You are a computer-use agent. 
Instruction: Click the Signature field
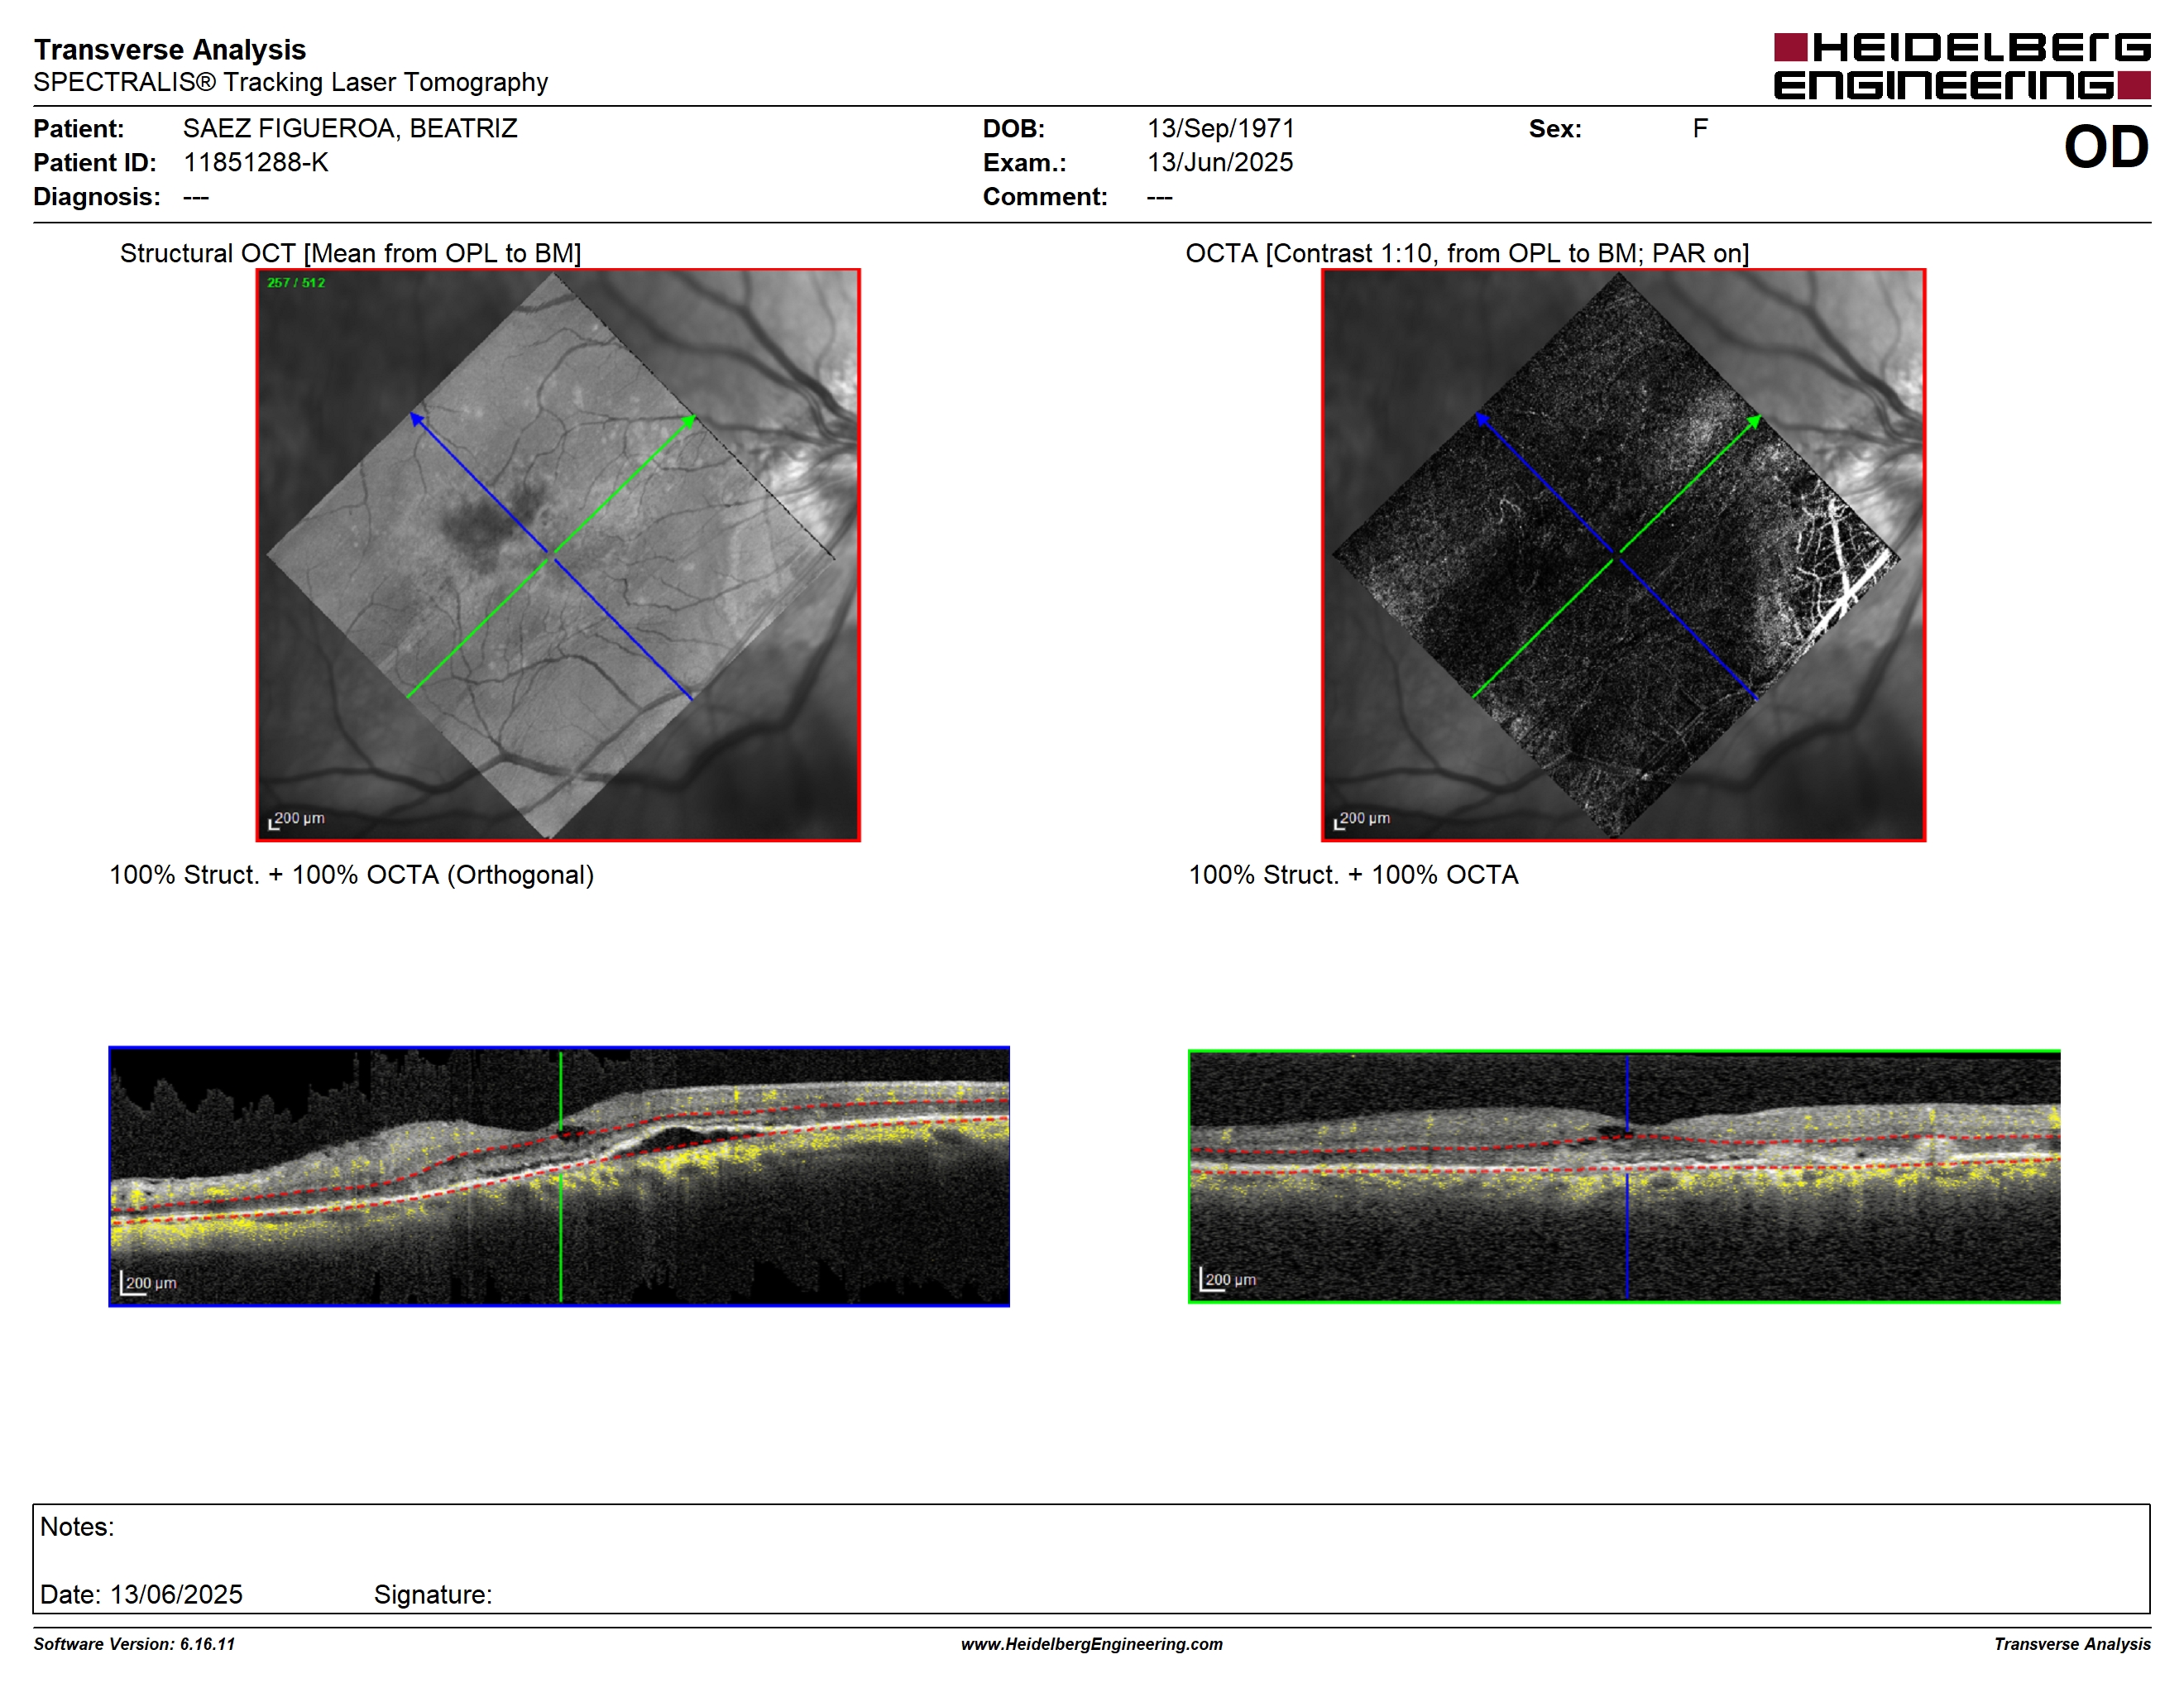point(433,1594)
